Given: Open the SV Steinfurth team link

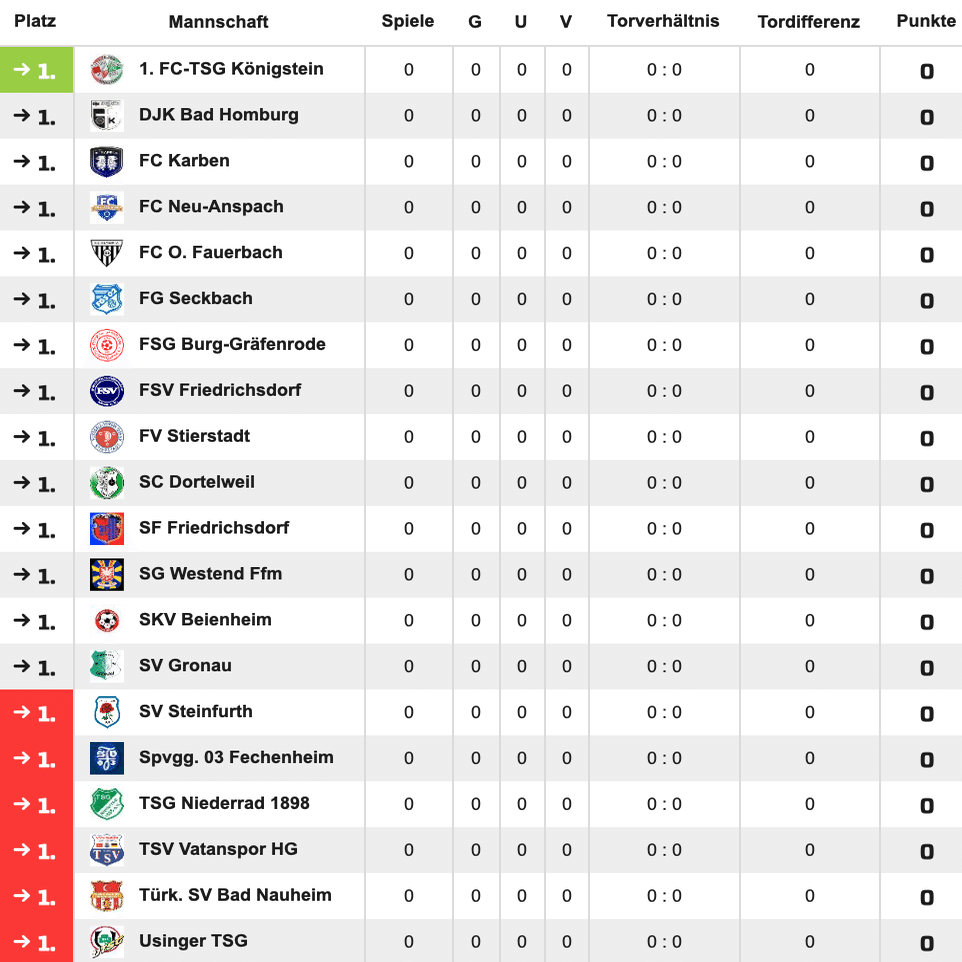Looking at the screenshot, I should [x=196, y=712].
